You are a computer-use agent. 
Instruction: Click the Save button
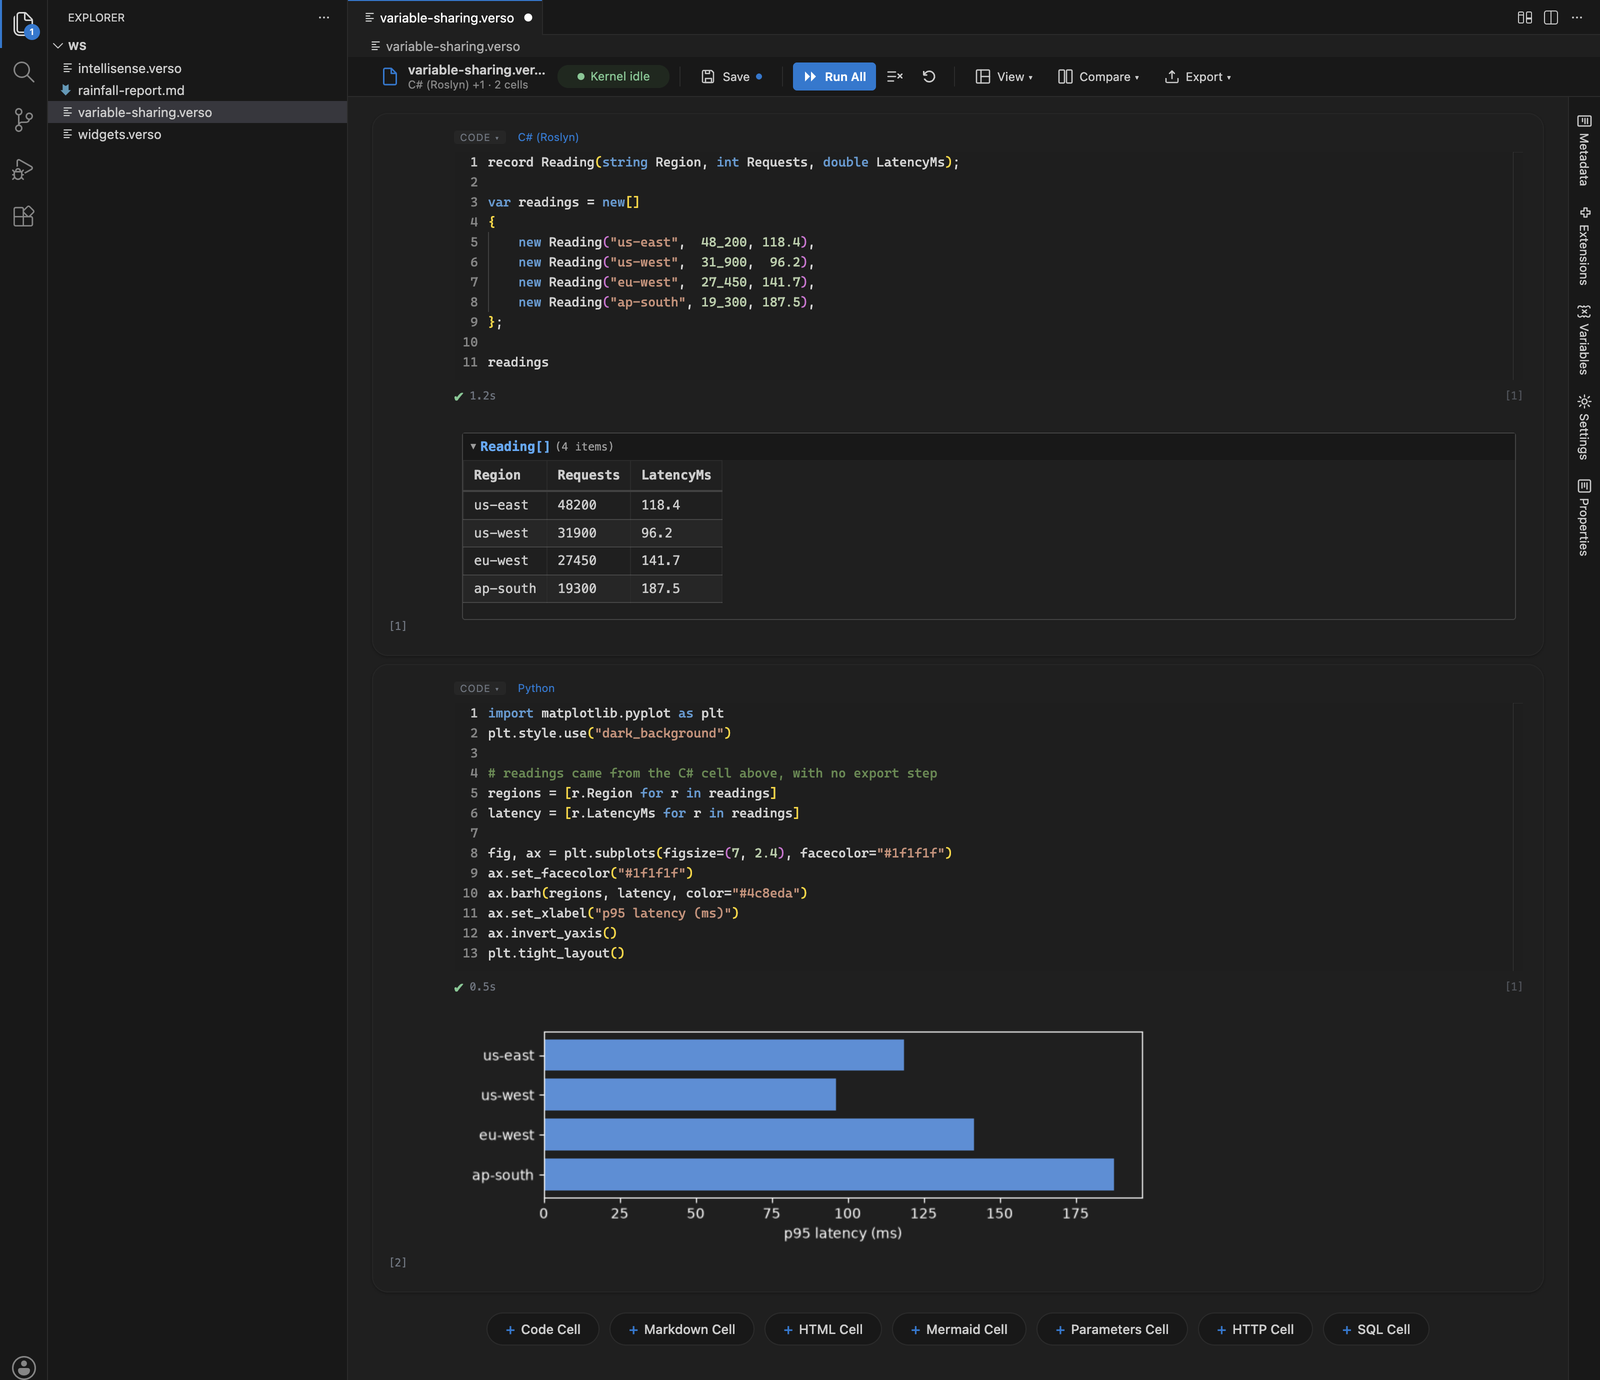pos(731,77)
